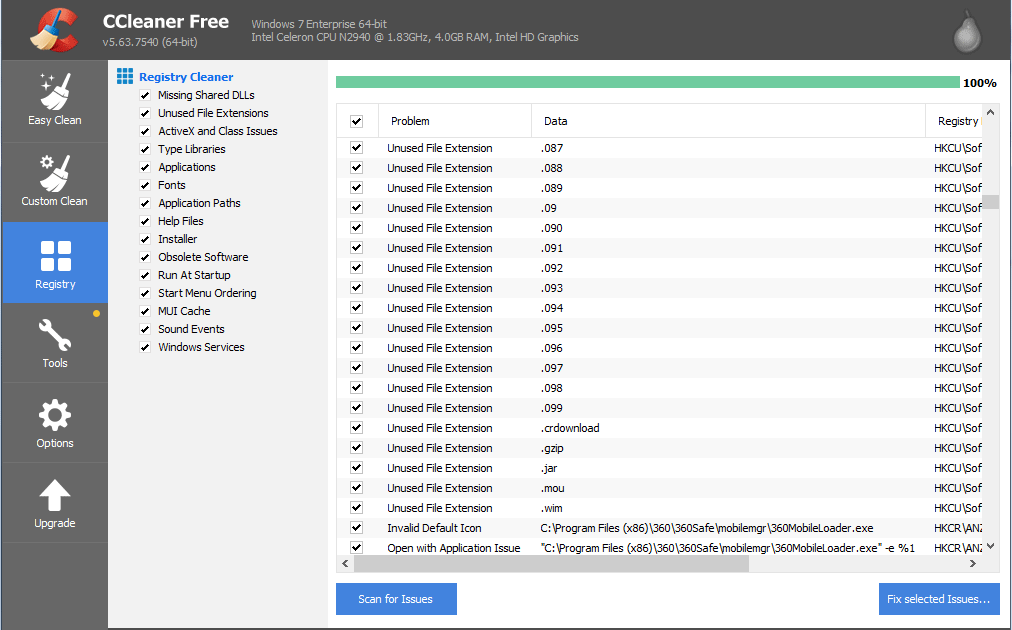Click the Registry Cleaner grid icon
This screenshot has height=630, width=1012.
click(x=125, y=76)
